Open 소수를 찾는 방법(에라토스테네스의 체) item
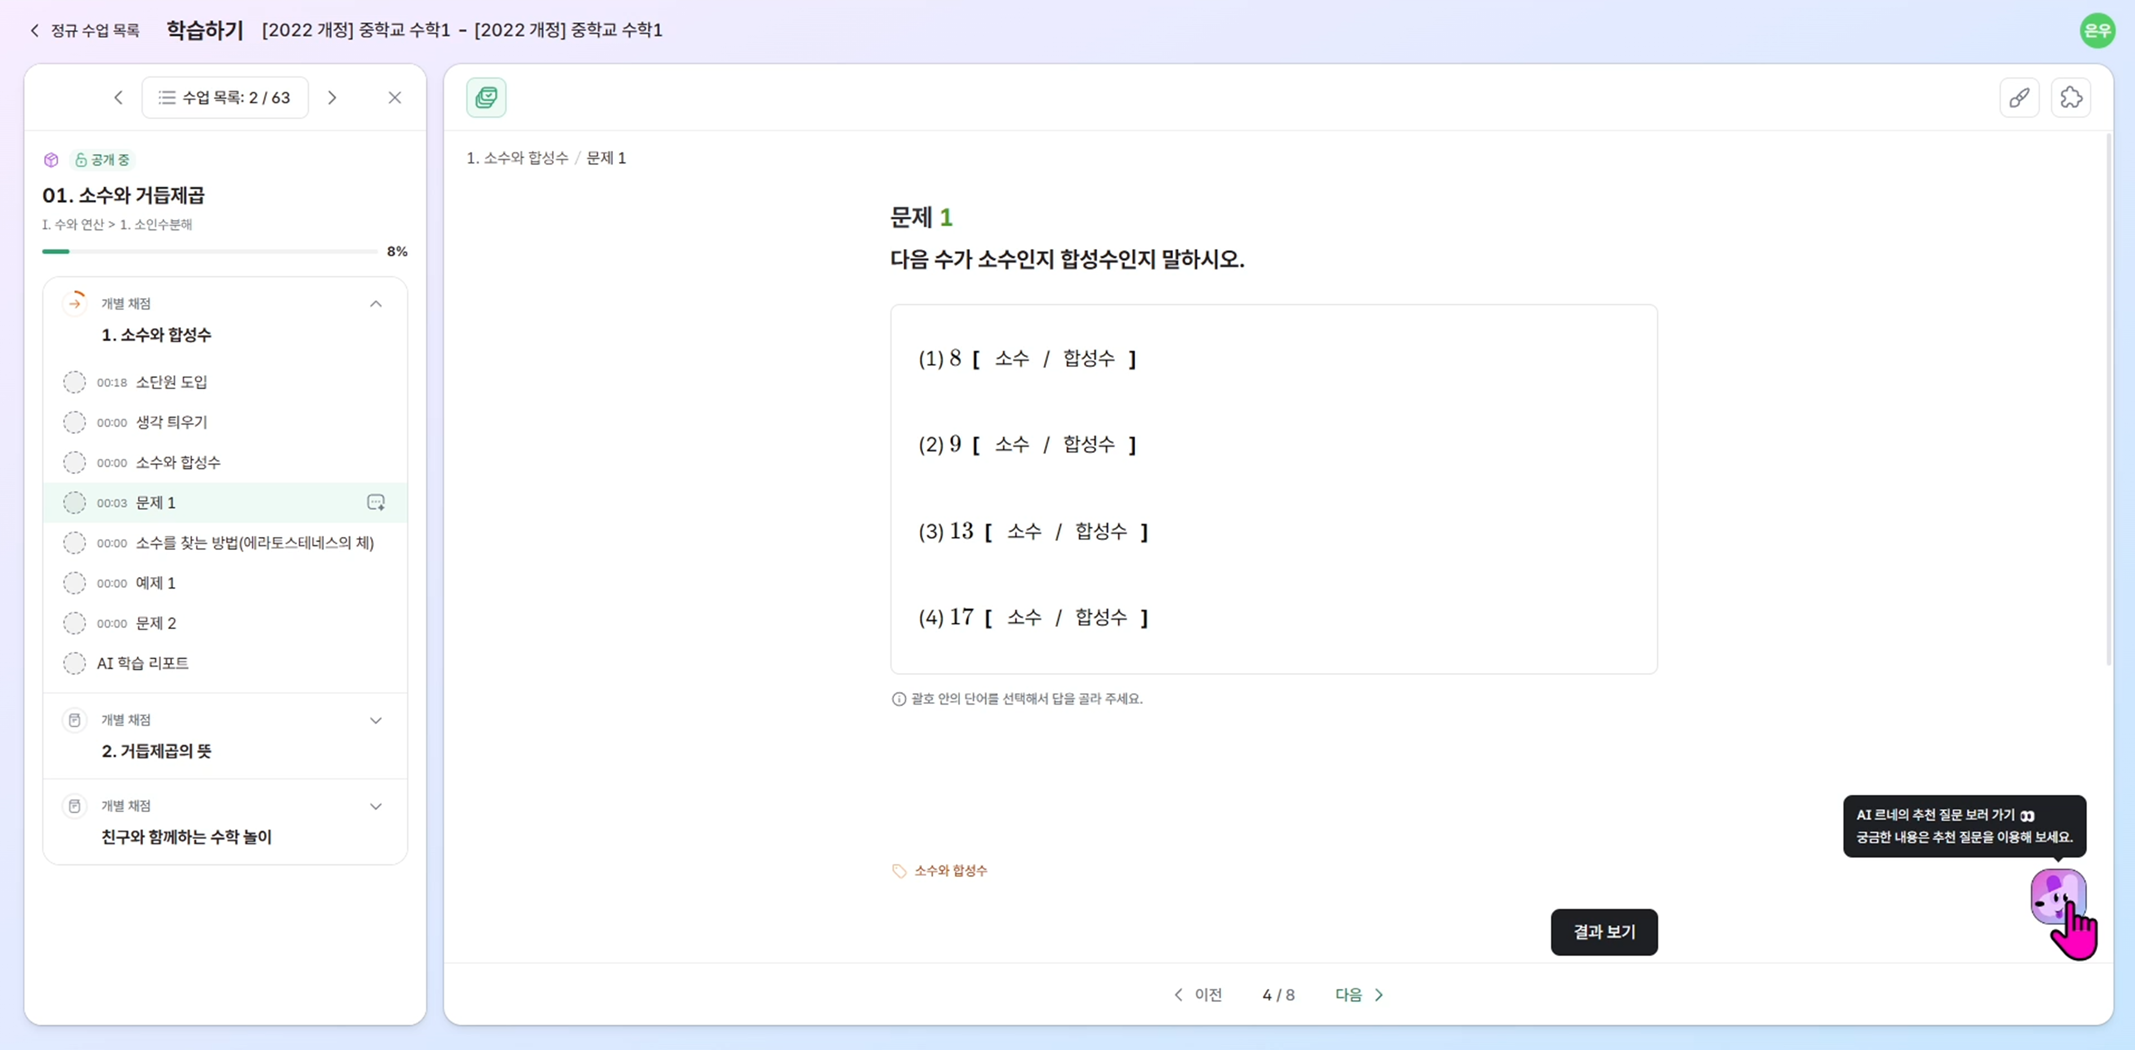Image resolution: width=2135 pixels, height=1050 pixels. (225, 543)
